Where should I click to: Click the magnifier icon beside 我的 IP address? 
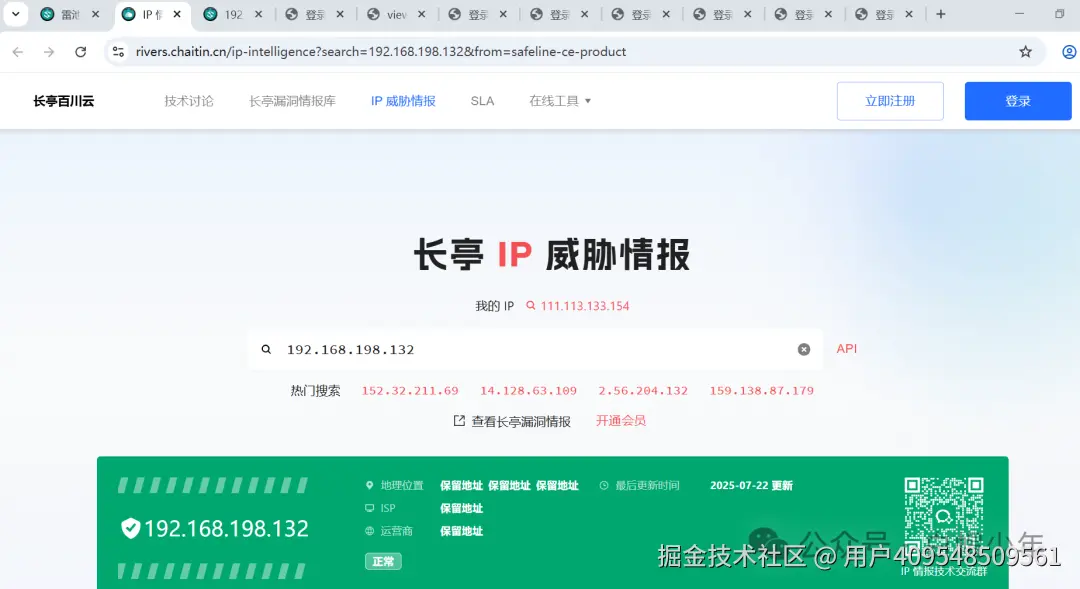click(x=530, y=306)
